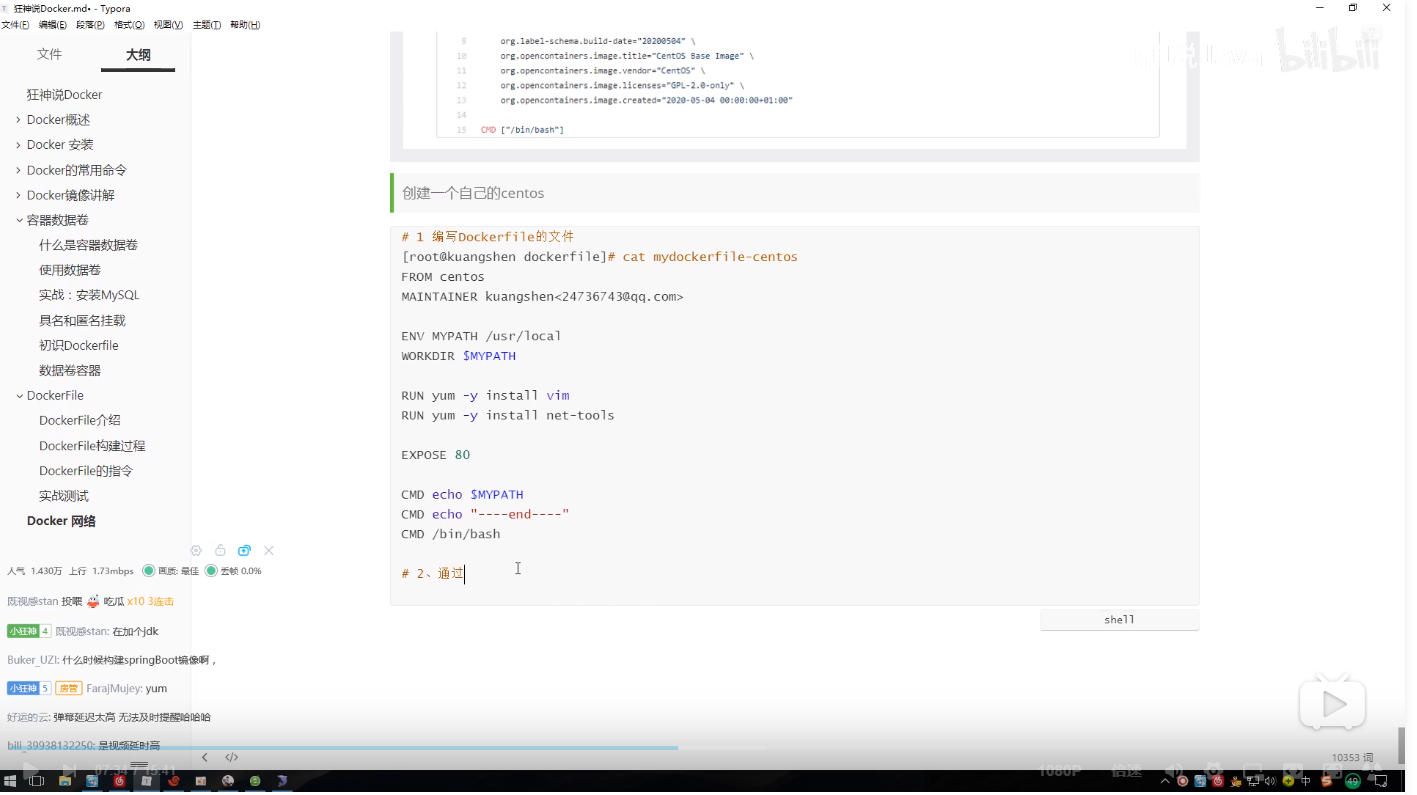Click the 10353 词 word count
This screenshot has width=1417, height=795.
tap(1352, 758)
